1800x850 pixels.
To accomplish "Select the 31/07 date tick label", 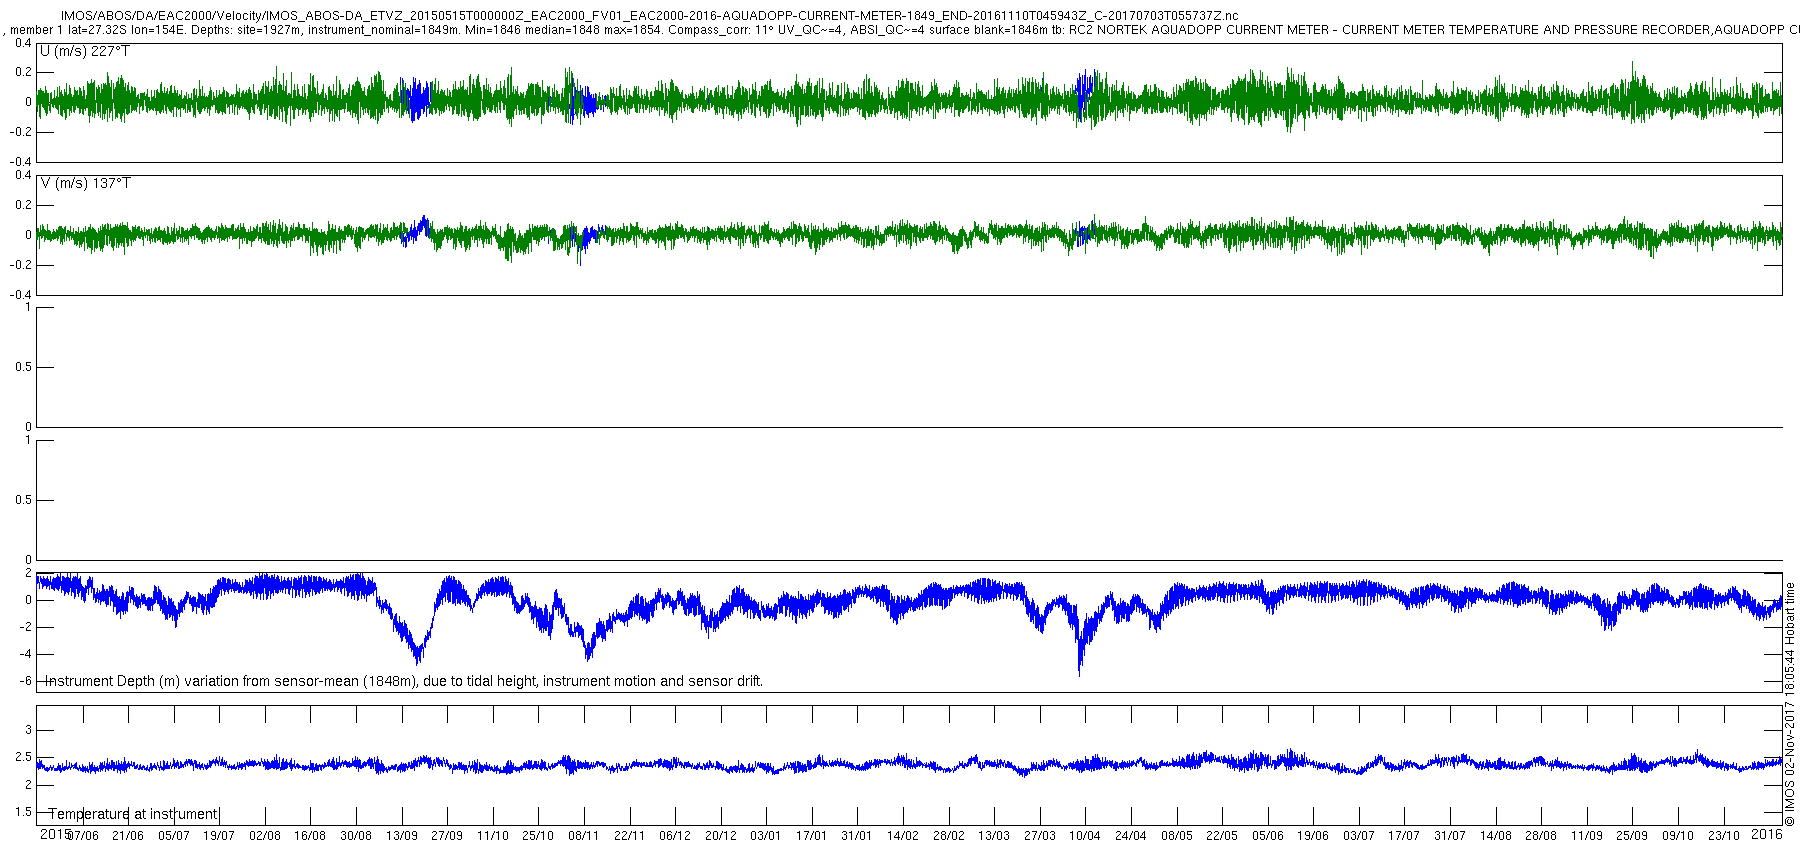I will [1450, 836].
